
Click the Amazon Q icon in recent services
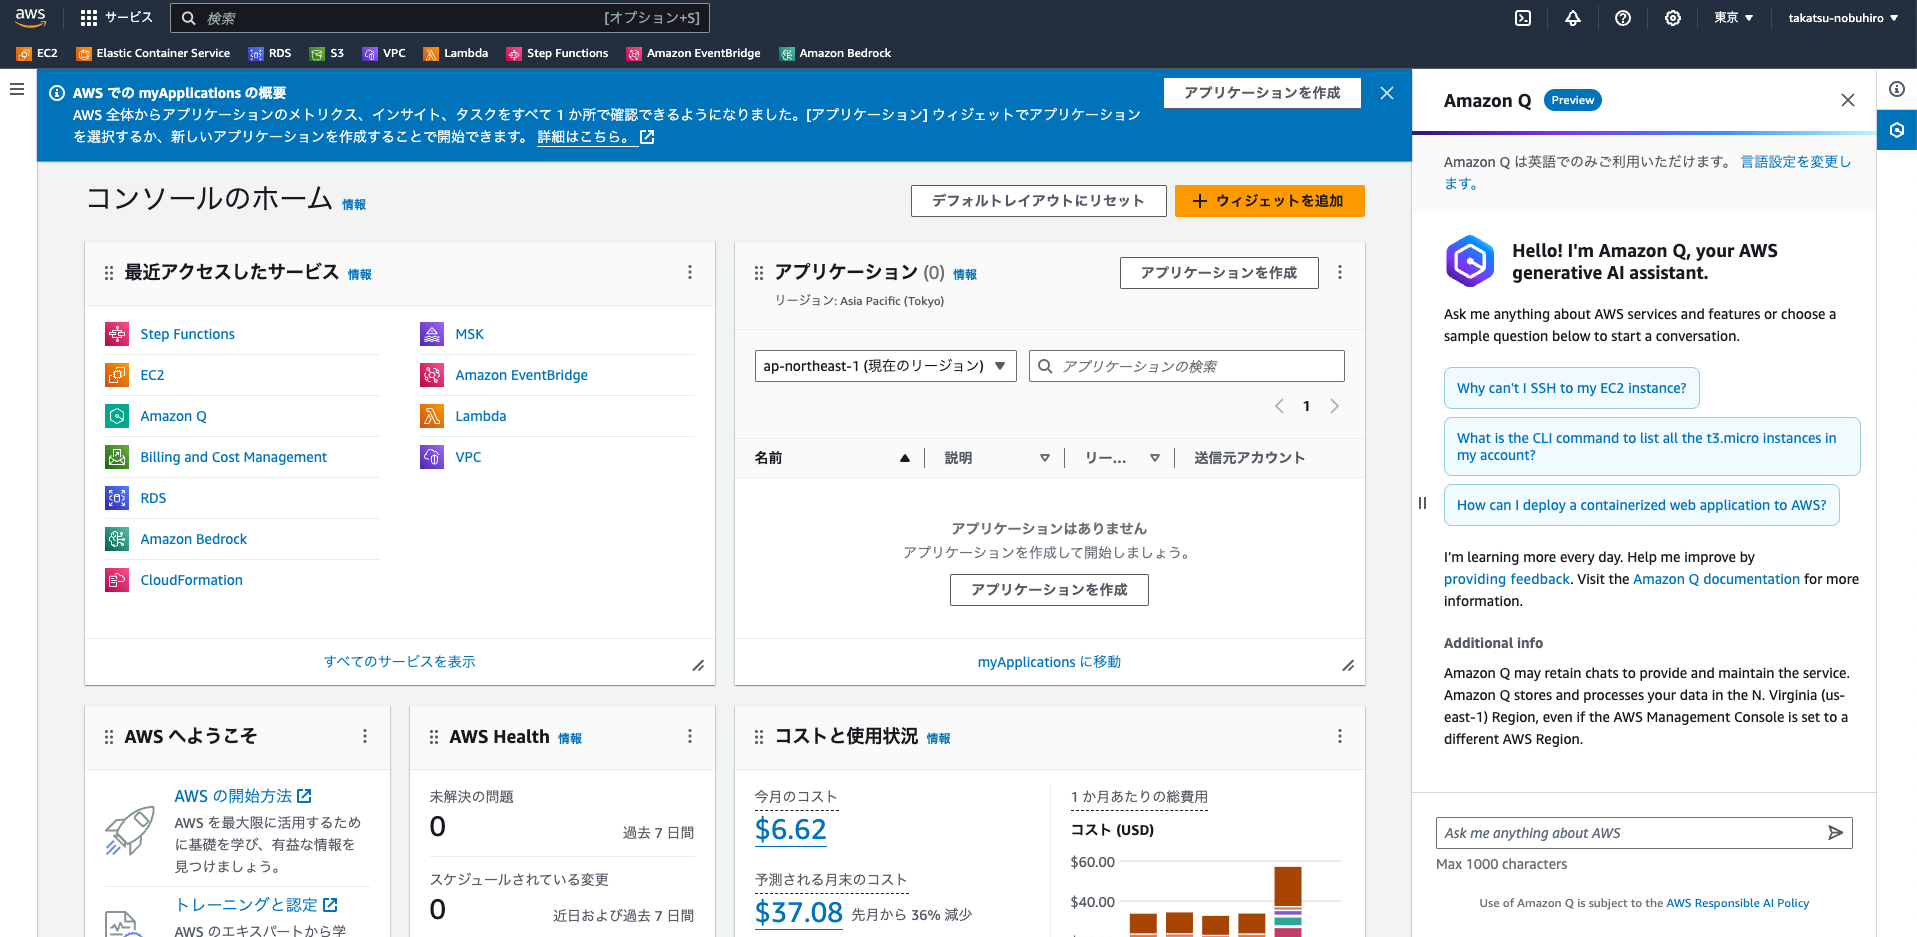pyautogui.click(x=117, y=416)
